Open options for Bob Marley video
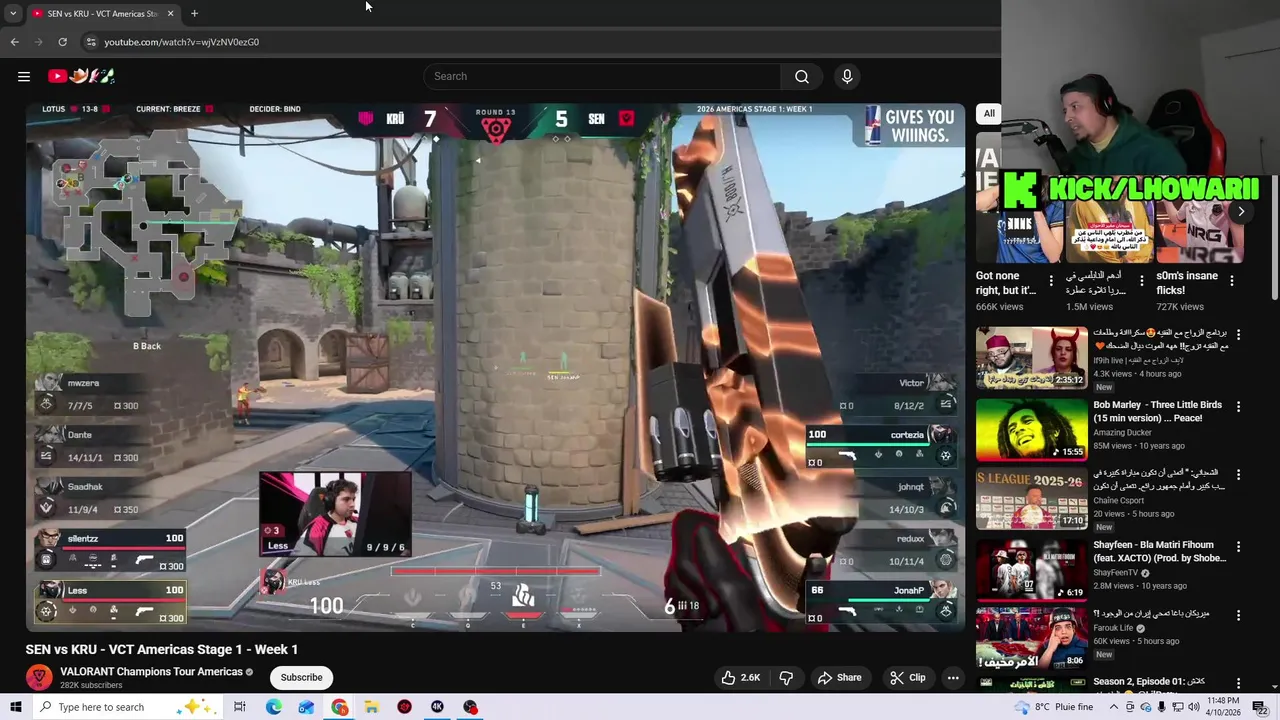The image size is (1280, 720). click(1238, 407)
